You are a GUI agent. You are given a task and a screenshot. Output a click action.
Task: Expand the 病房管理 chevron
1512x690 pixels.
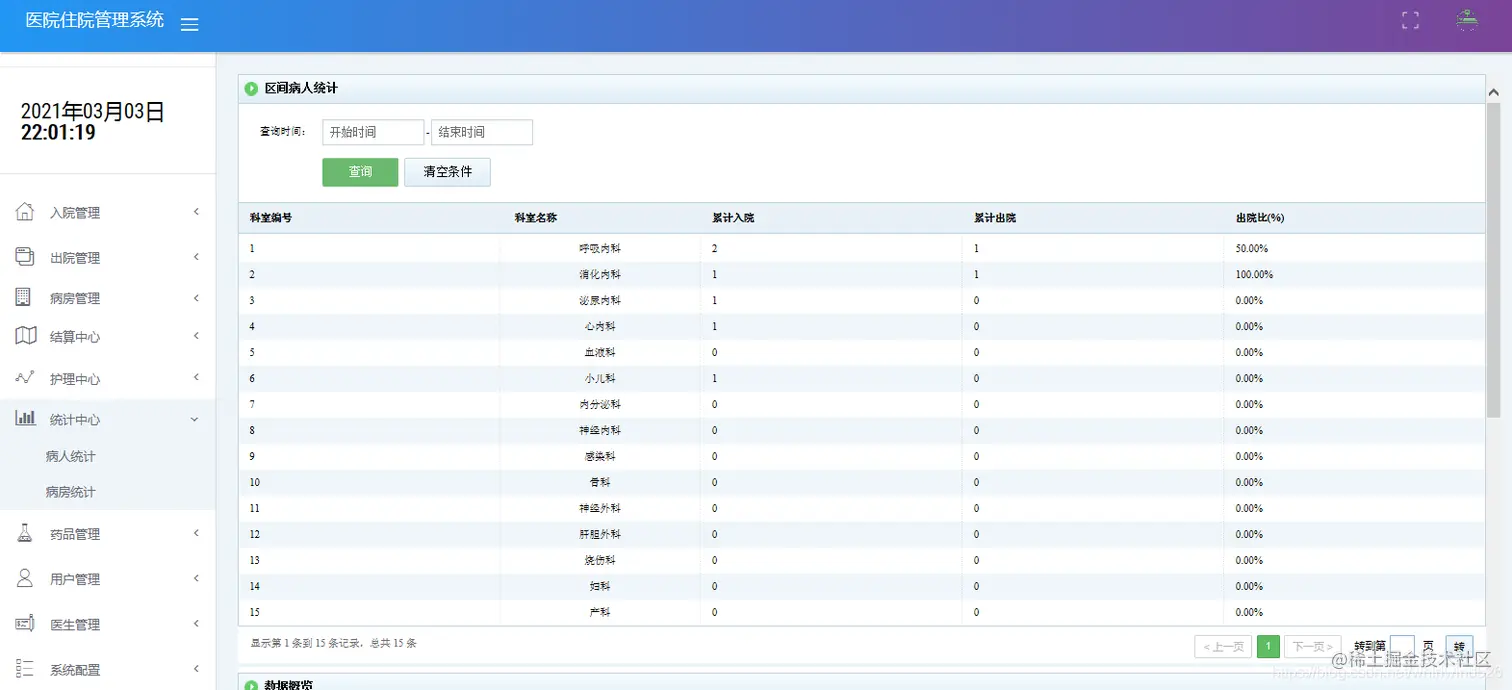(196, 297)
